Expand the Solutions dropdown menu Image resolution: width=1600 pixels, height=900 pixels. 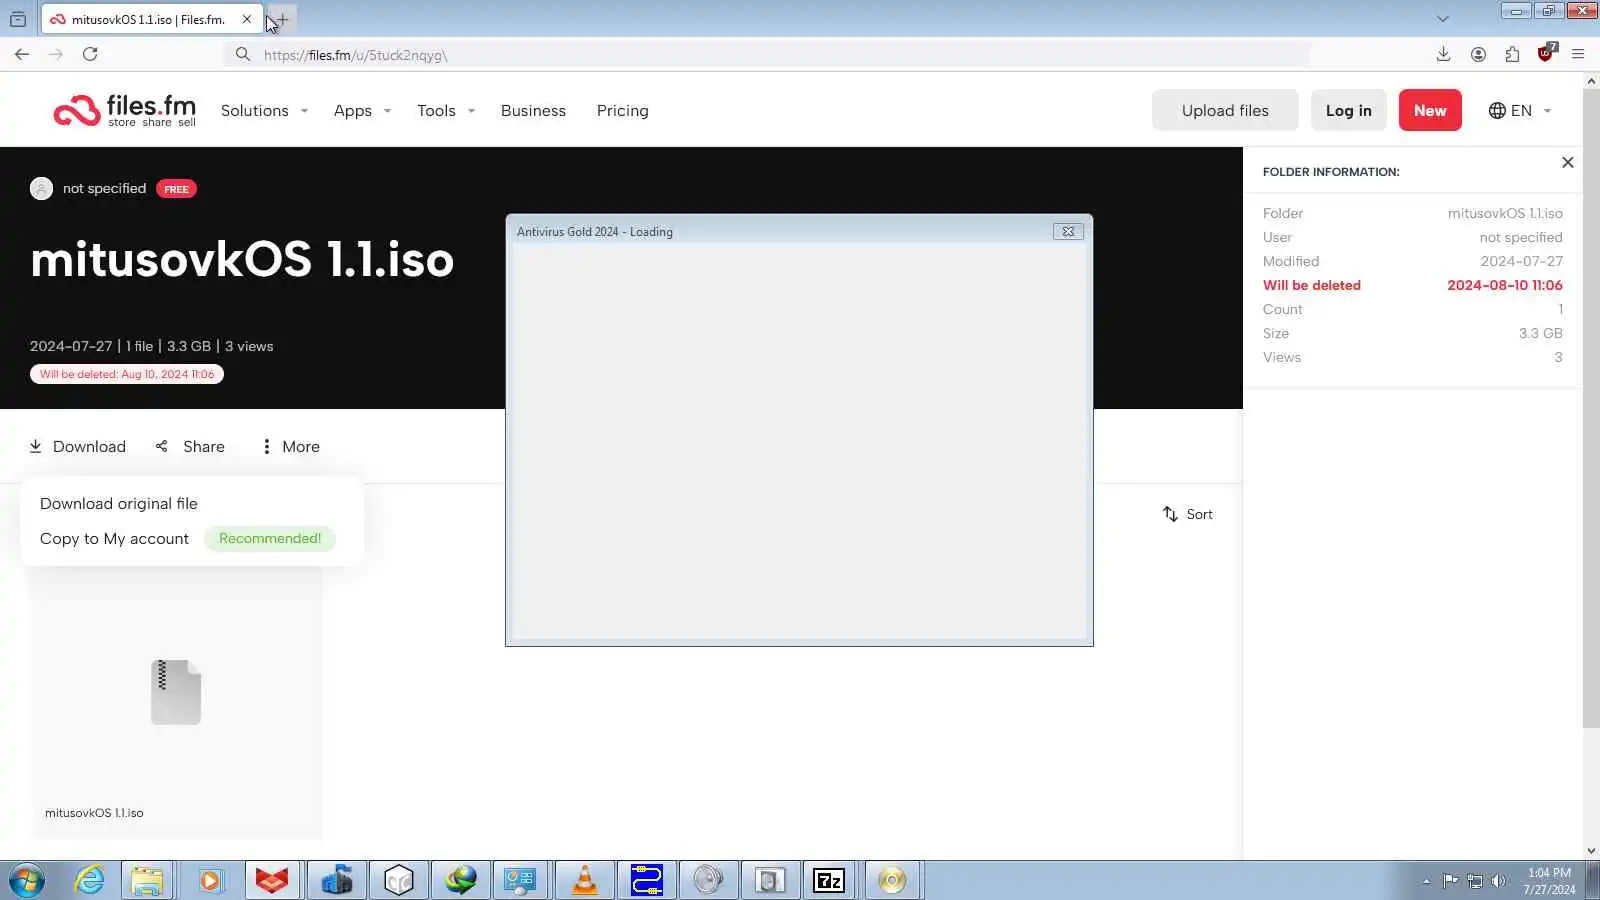pyautogui.click(x=264, y=110)
